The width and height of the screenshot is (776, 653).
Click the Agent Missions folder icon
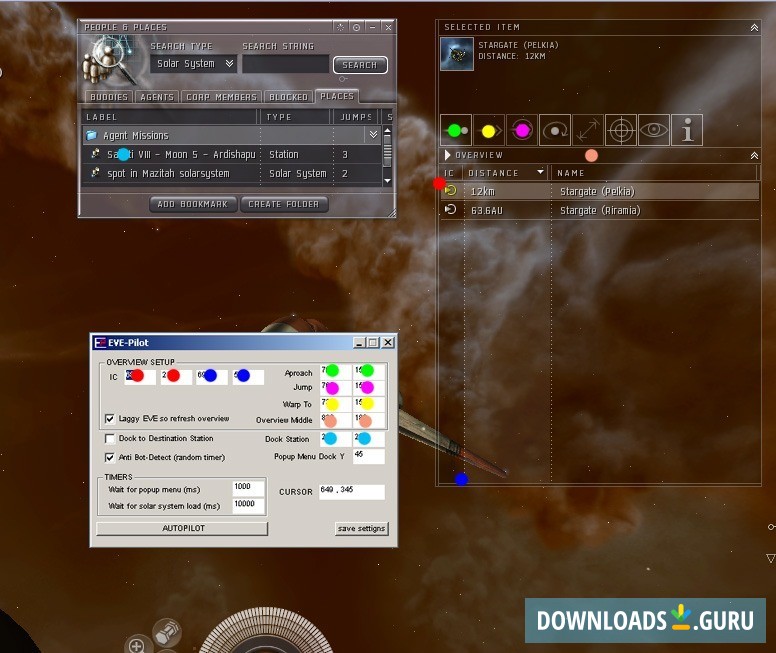[92, 135]
